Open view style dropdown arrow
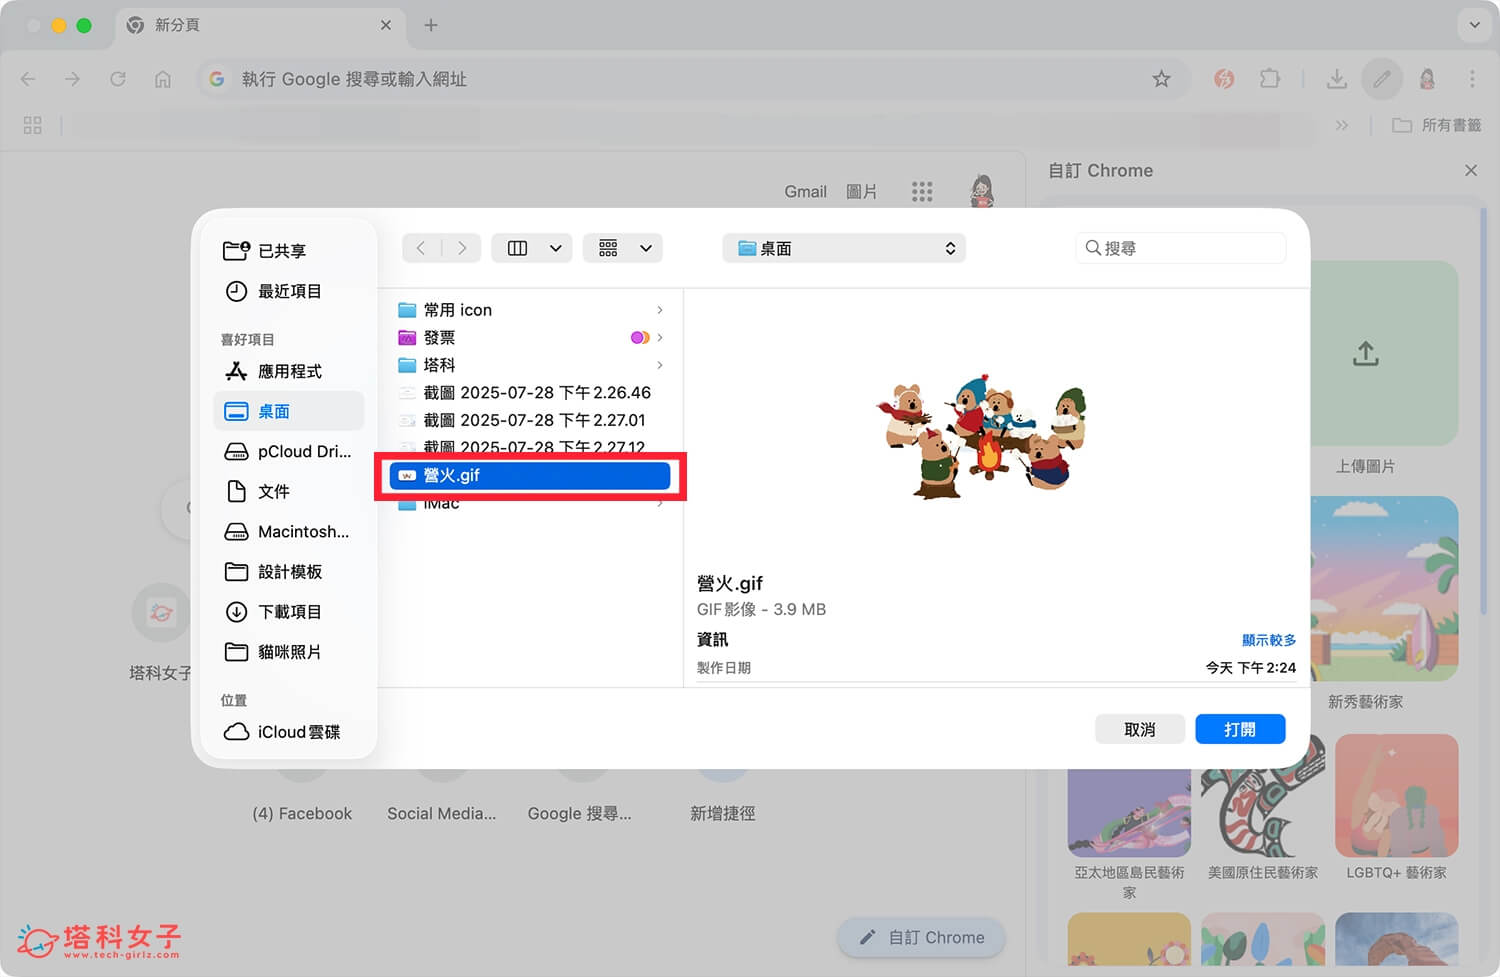 (x=555, y=248)
